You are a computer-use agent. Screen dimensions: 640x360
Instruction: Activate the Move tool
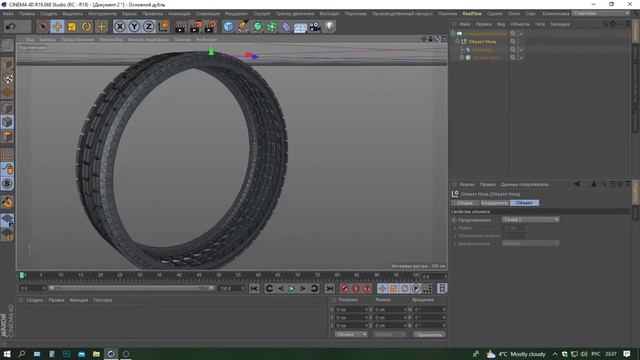pyautogui.click(x=57, y=27)
